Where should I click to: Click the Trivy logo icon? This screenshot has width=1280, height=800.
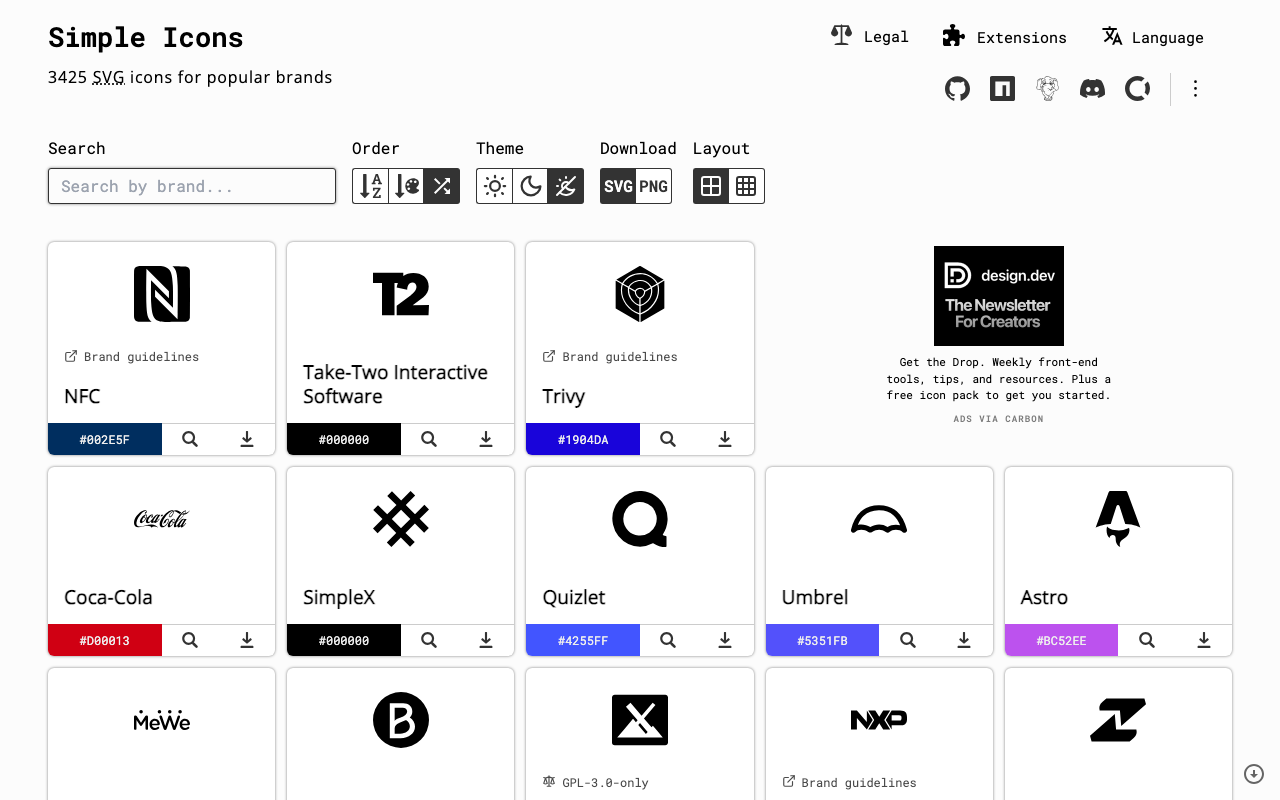click(640, 294)
